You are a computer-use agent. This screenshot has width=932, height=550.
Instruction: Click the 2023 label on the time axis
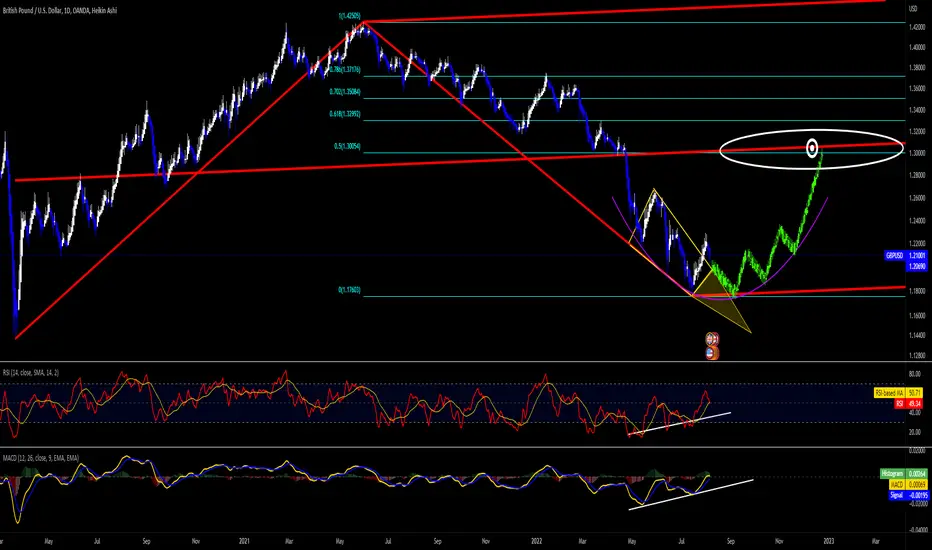(829, 541)
